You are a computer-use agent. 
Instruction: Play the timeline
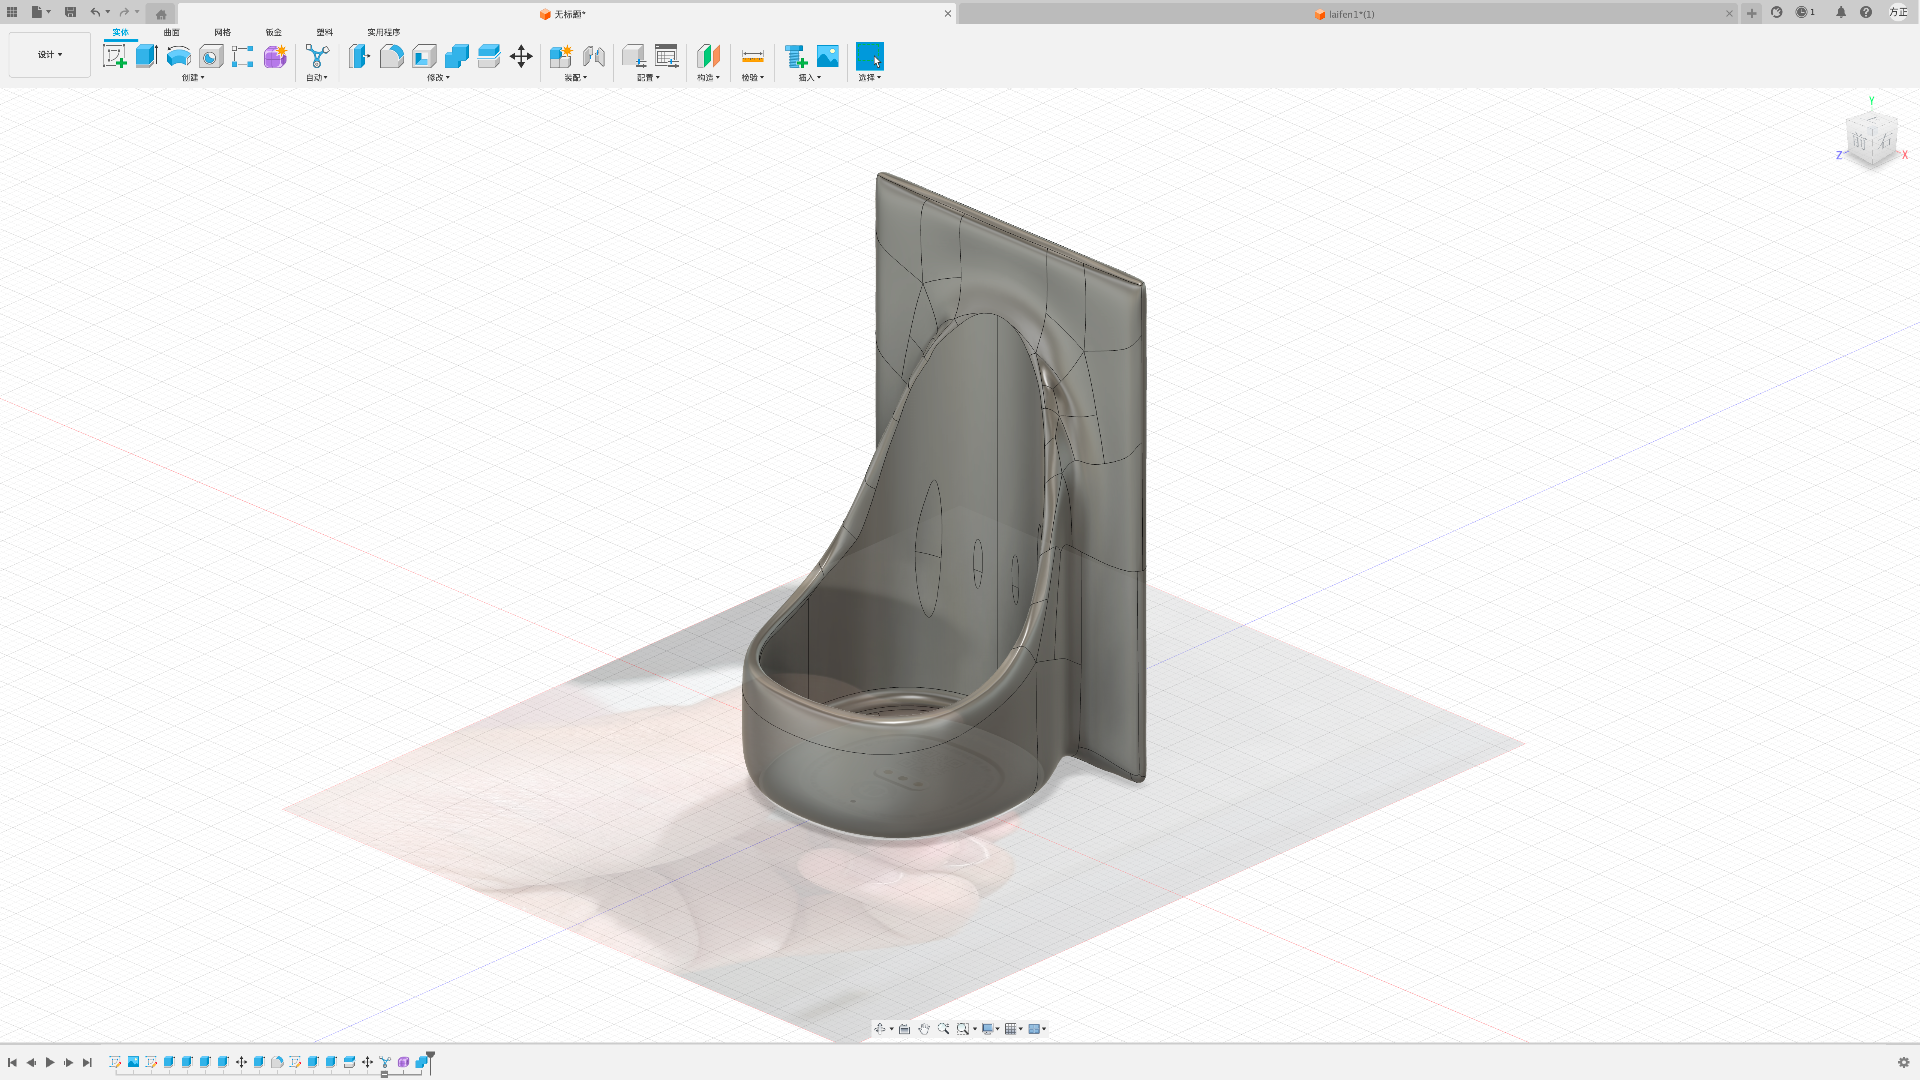[50, 1062]
